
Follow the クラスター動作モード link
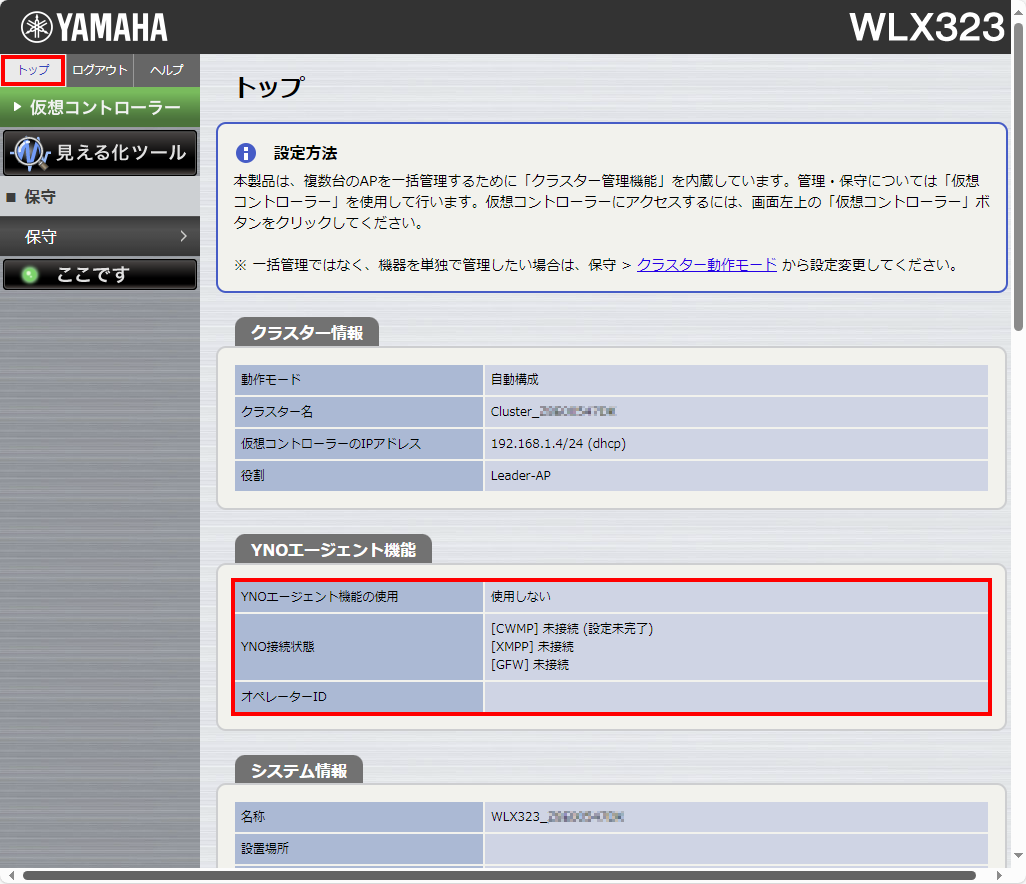[706, 265]
